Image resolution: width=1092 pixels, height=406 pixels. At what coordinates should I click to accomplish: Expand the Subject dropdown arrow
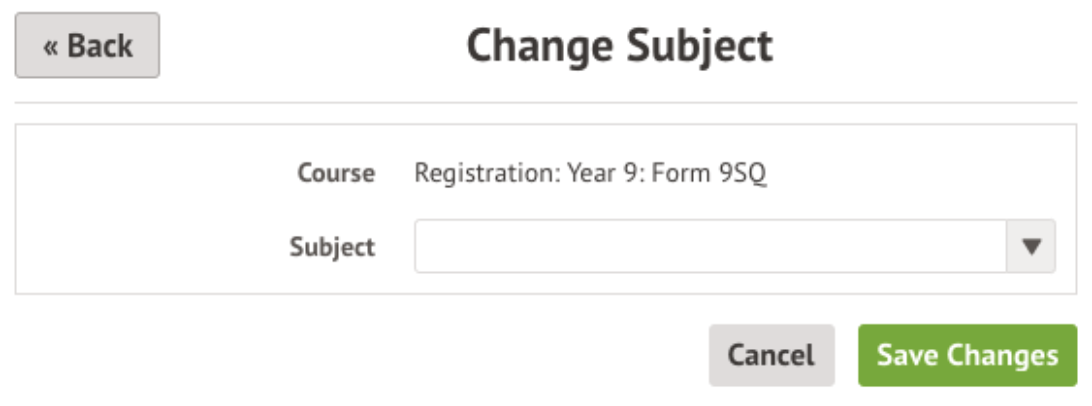pos(1030,246)
